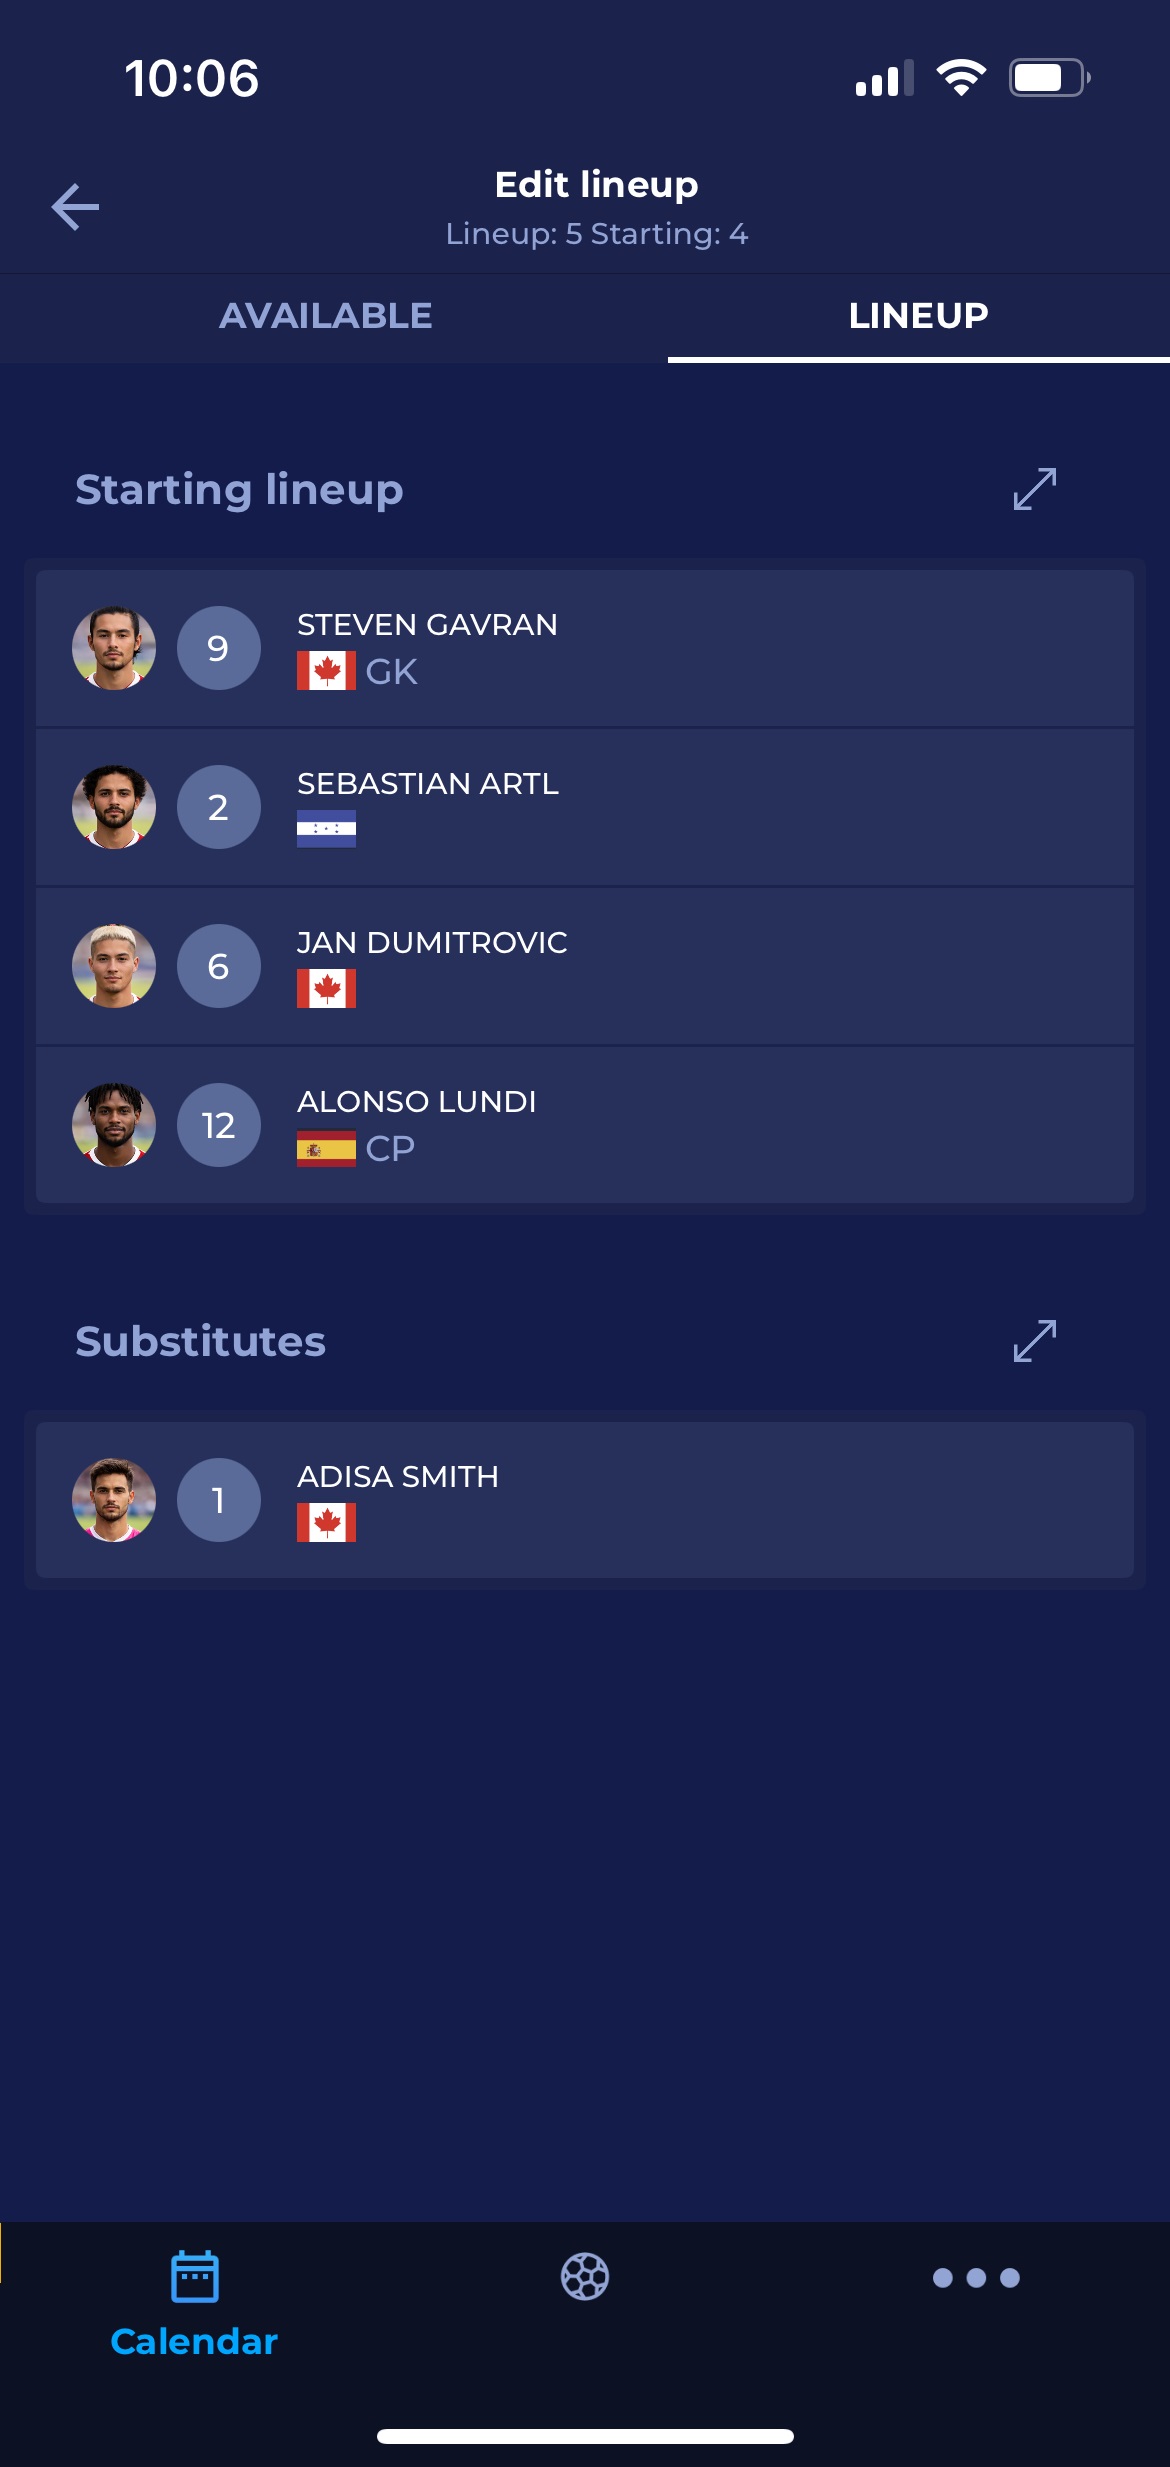This screenshot has height=2467, width=1170.
Task: Tap Alonso Lundi's Spain flag icon
Action: [326, 1149]
